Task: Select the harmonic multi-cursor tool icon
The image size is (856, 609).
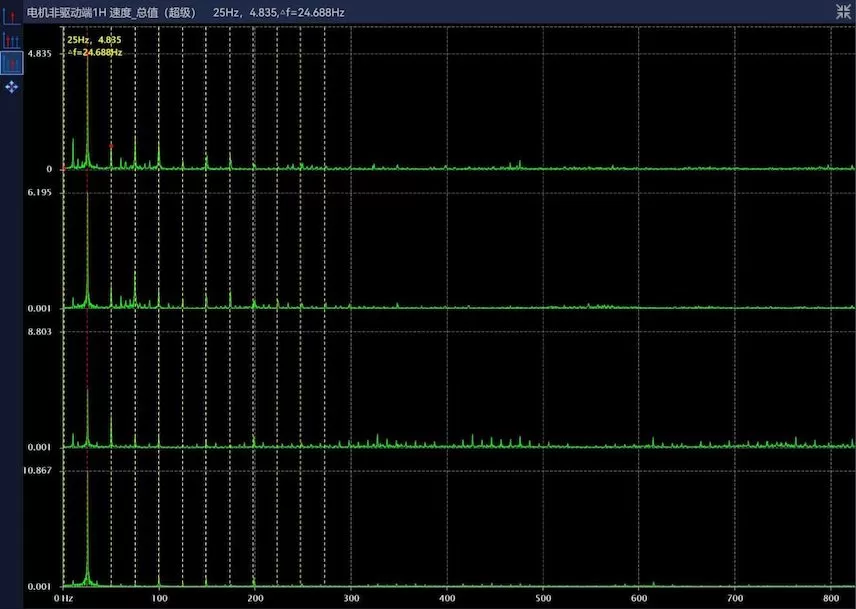Action: coord(12,40)
